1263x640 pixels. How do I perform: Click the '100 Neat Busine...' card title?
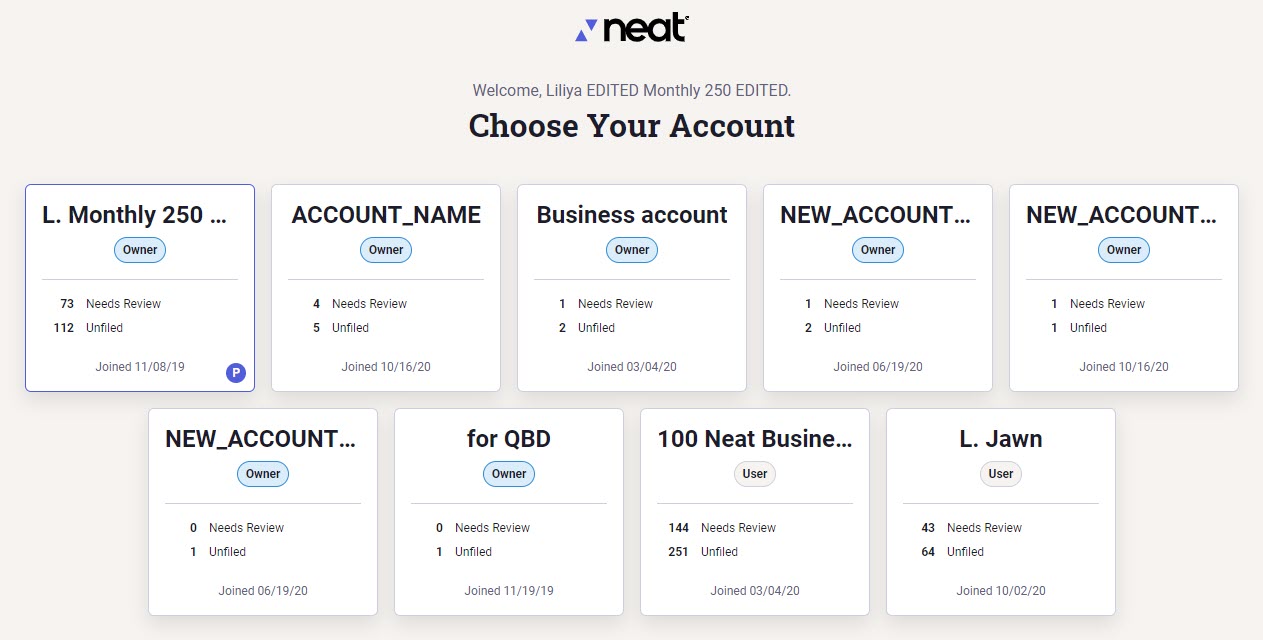click(755, 439)
